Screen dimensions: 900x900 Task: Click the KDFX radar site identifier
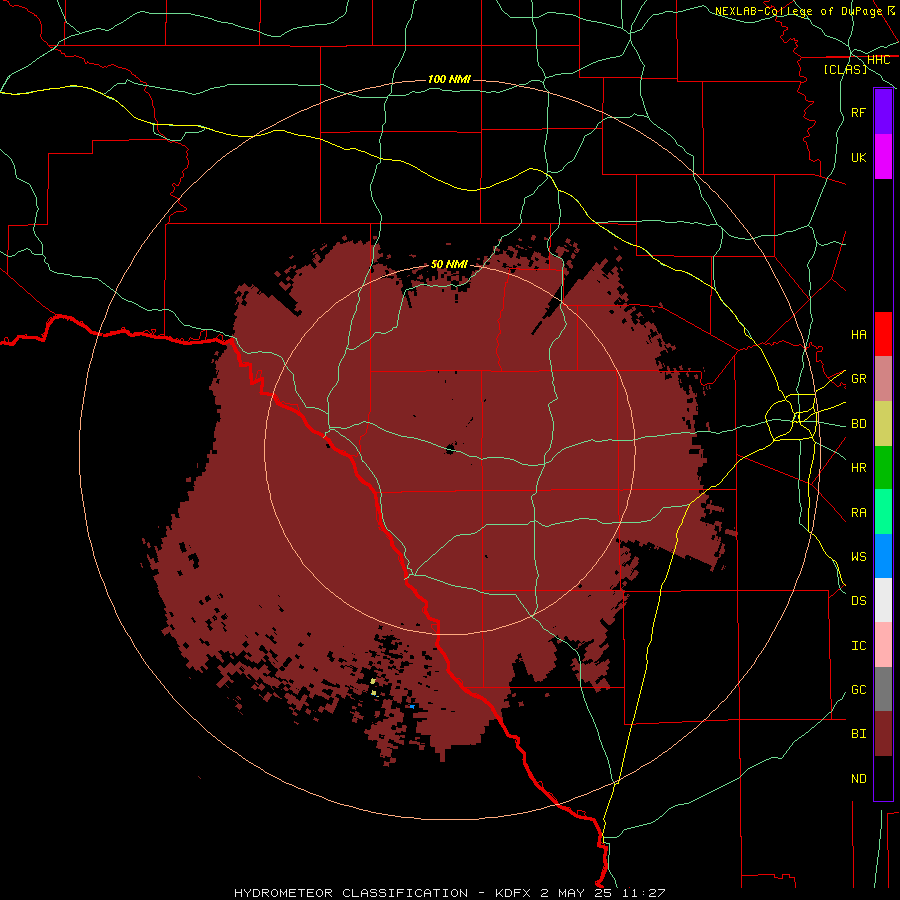click(x=513, y=893)
